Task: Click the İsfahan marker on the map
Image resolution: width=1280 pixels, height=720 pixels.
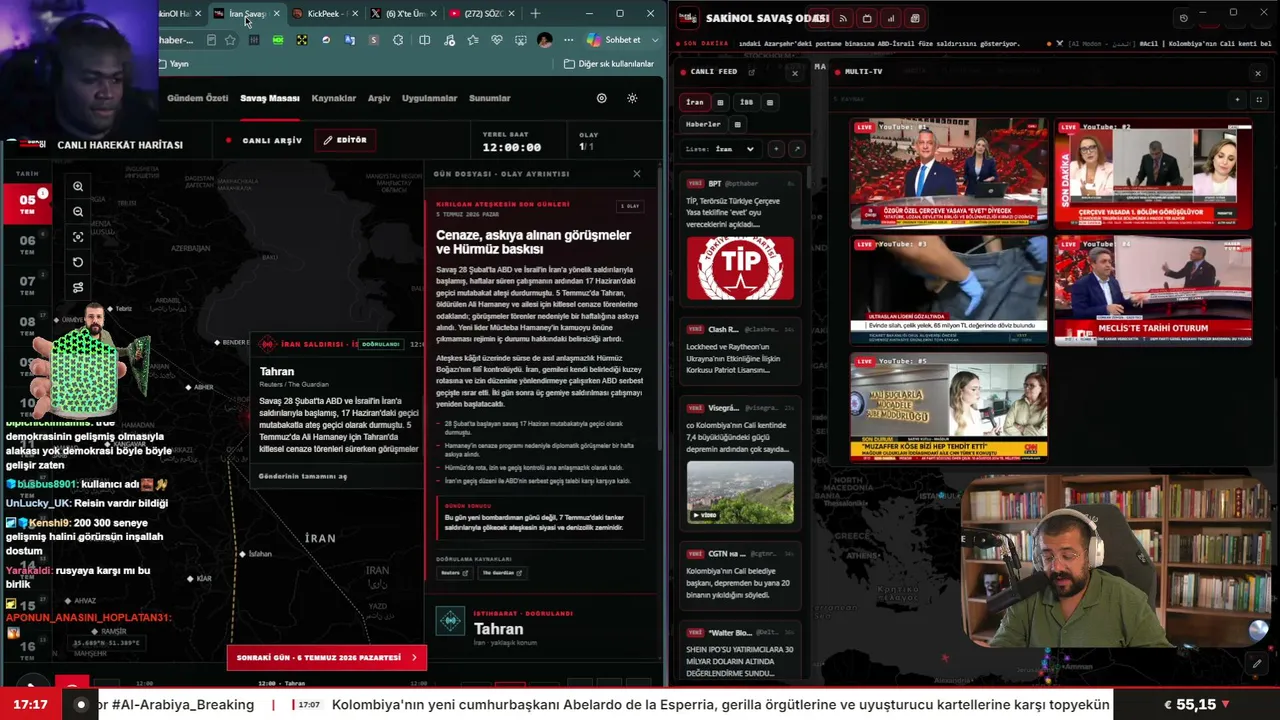Action: point(241,553)
